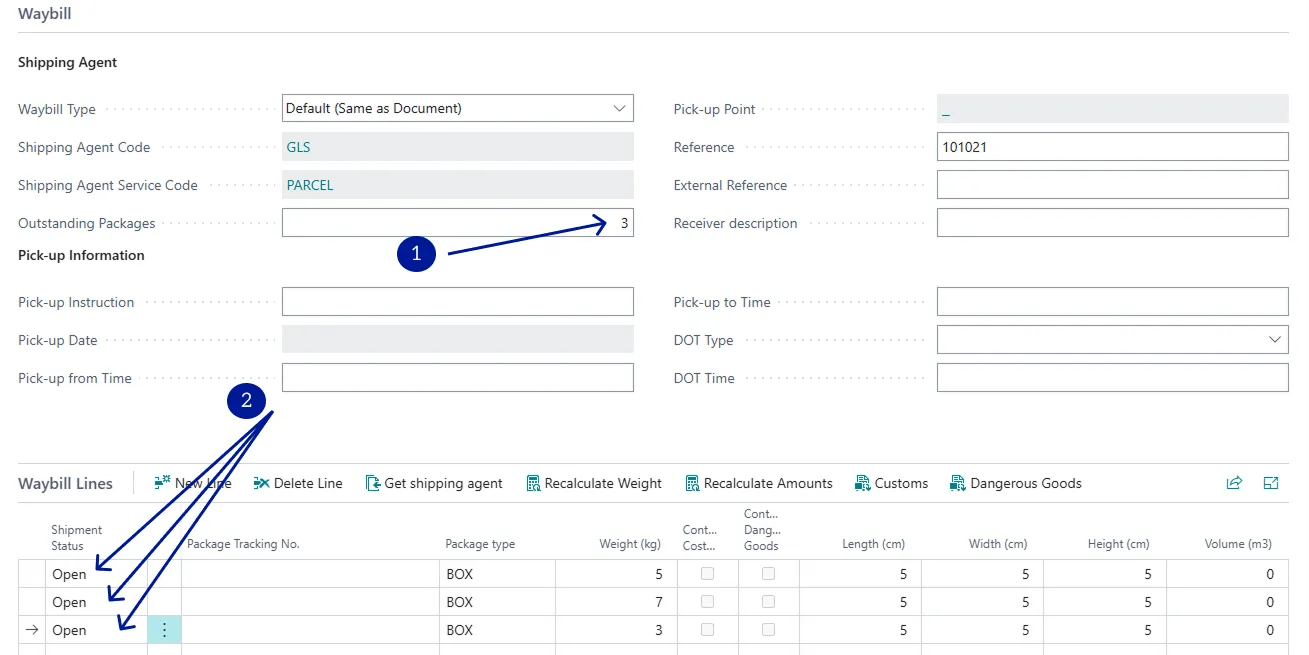Expand Waybill Lines to full screen
The image size is (1309, 655).
pyautogui.click(x=1271, y=483)
